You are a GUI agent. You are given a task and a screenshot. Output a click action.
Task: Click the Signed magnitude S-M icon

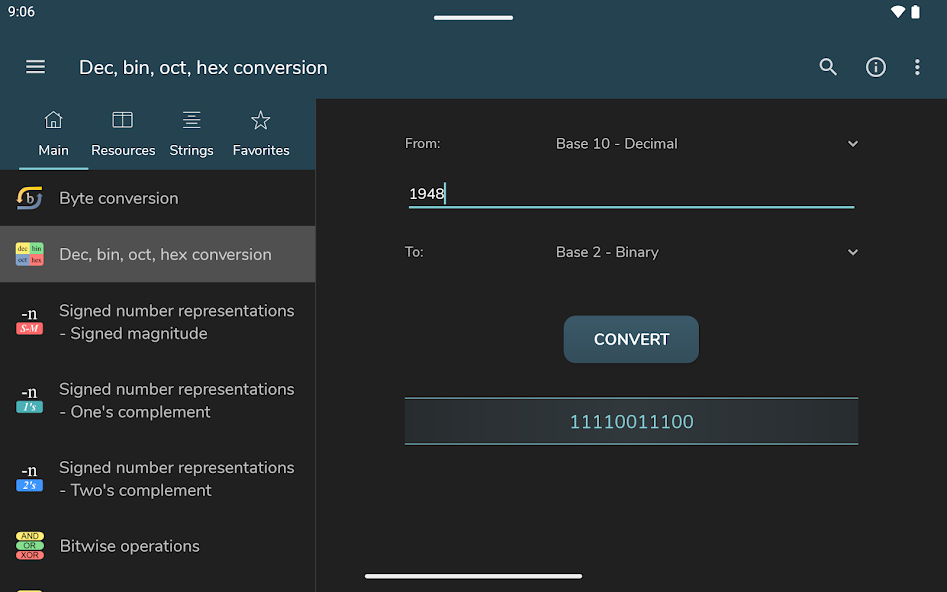pos(30,321)
